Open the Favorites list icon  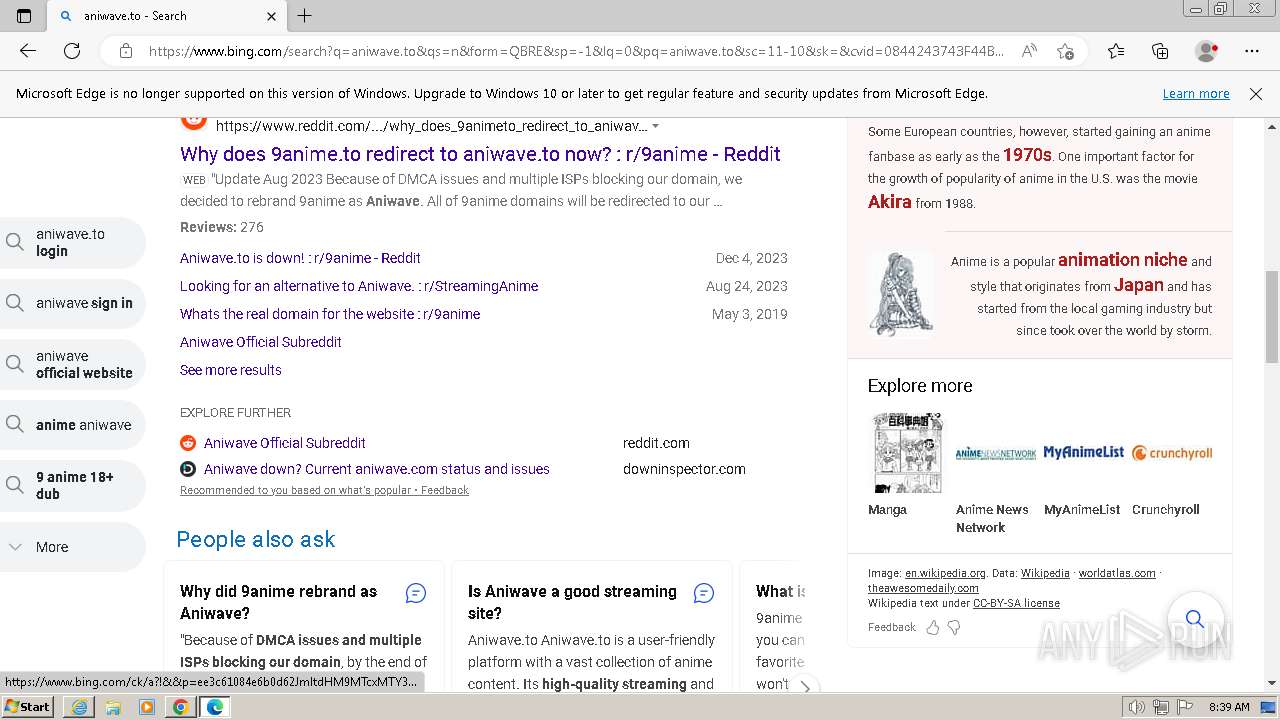[1116, 51]
